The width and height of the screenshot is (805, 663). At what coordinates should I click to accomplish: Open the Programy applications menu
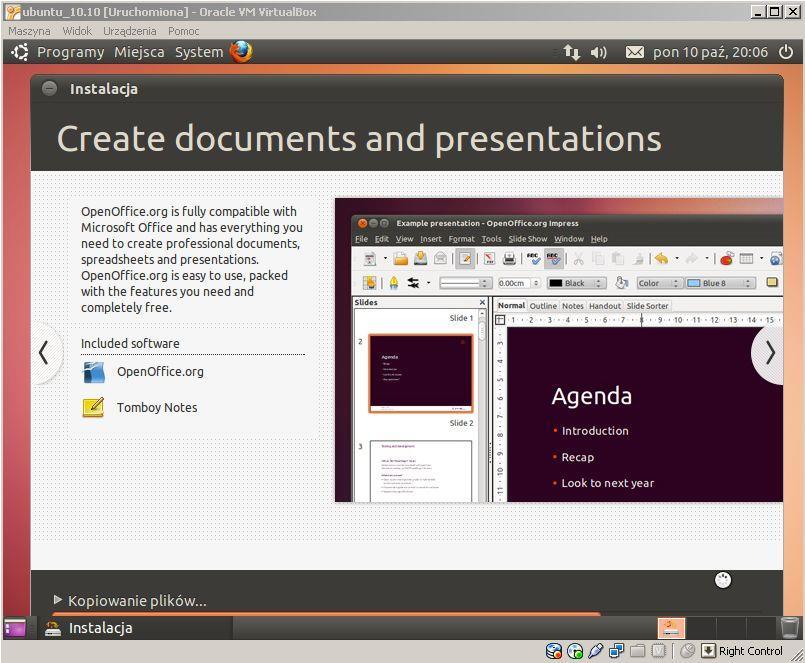(70, 52)
